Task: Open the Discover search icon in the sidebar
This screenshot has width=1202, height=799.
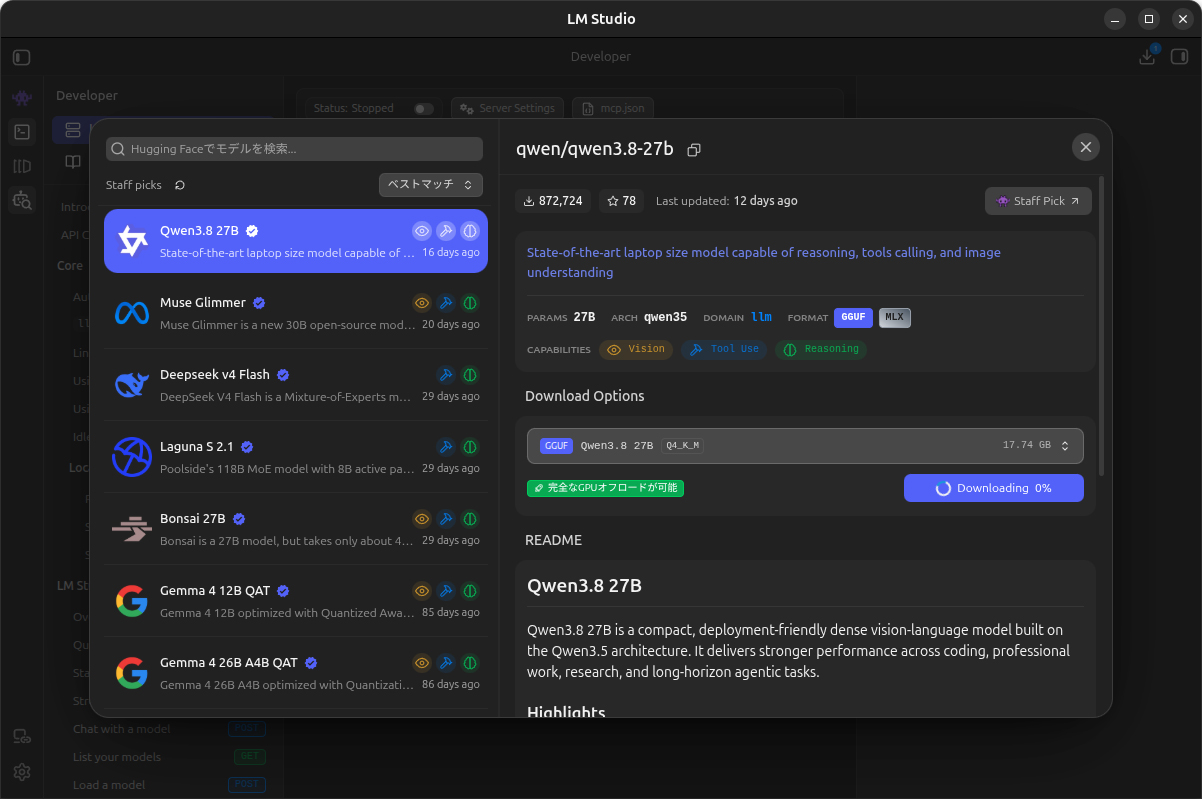Action: coord(22,200)
